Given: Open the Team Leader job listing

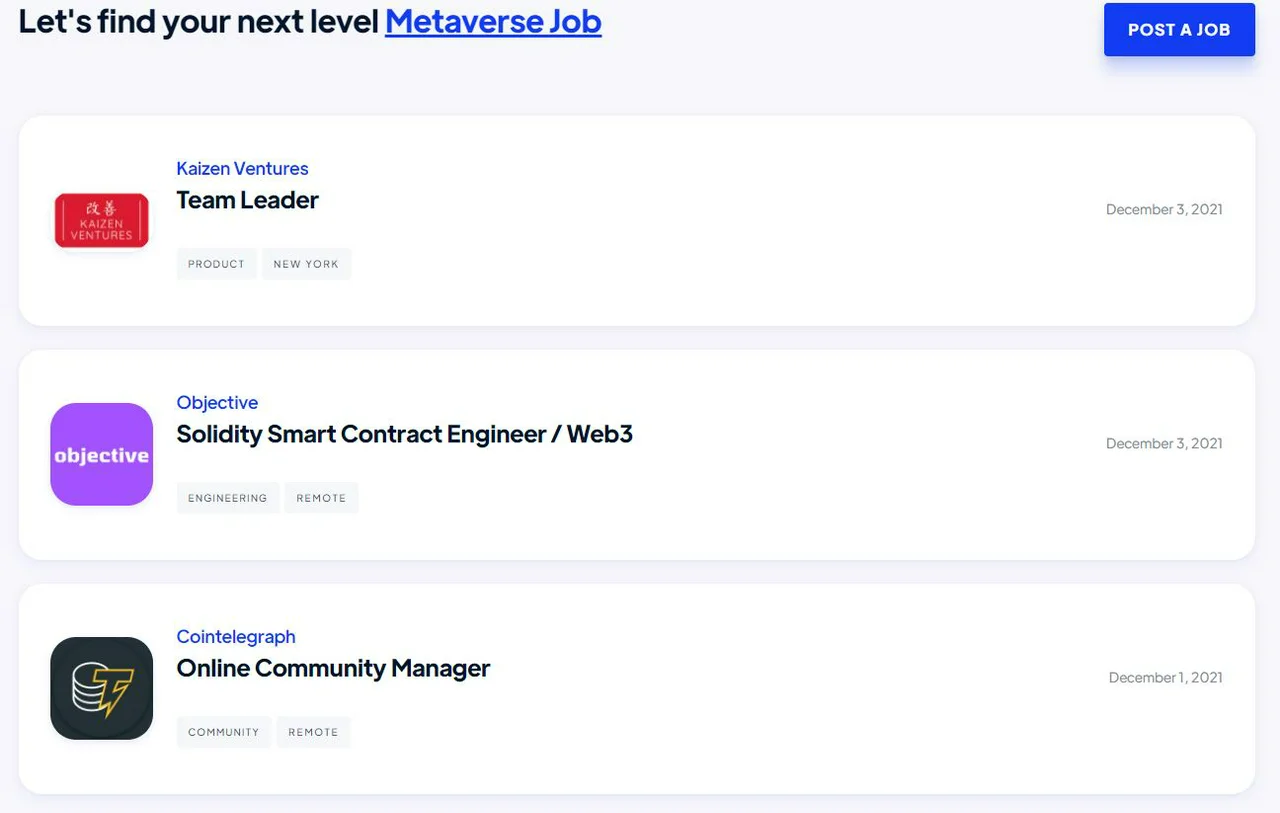Looking at the screenshot, I should click(x=247, y=200).
